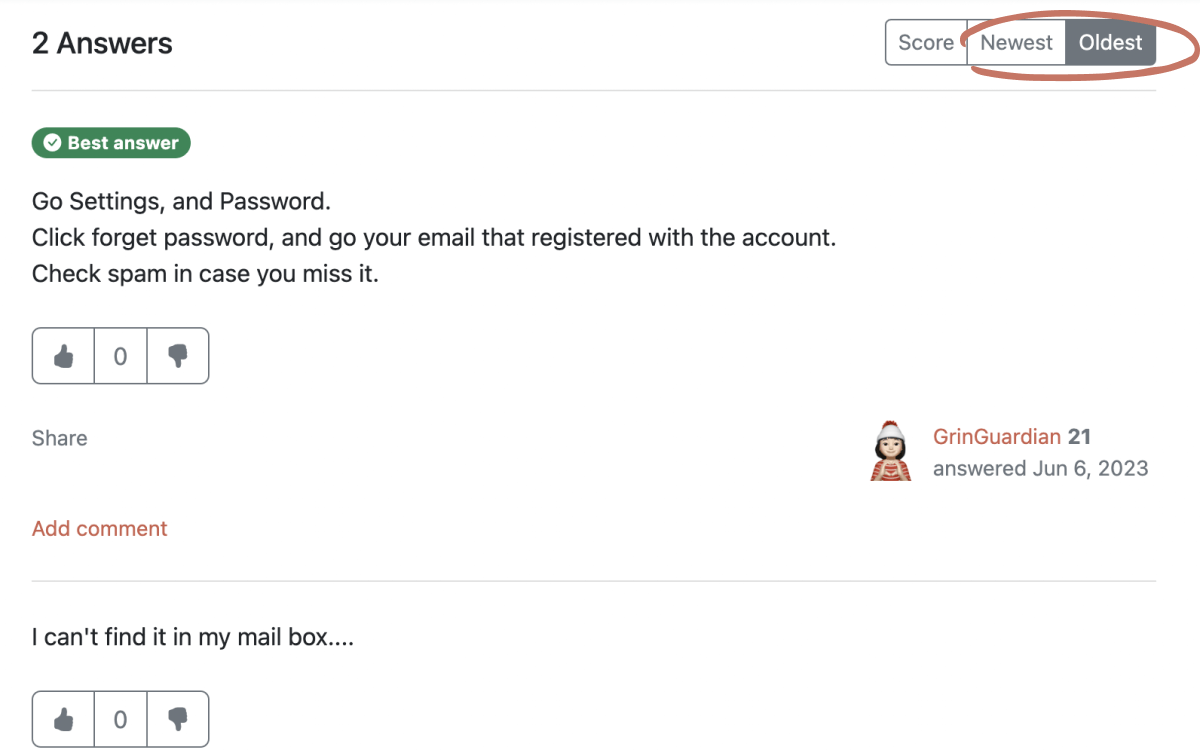This screenshot has height=751, width=1200.
Task: Click Share under the best answer
Action: click(59, 438)
